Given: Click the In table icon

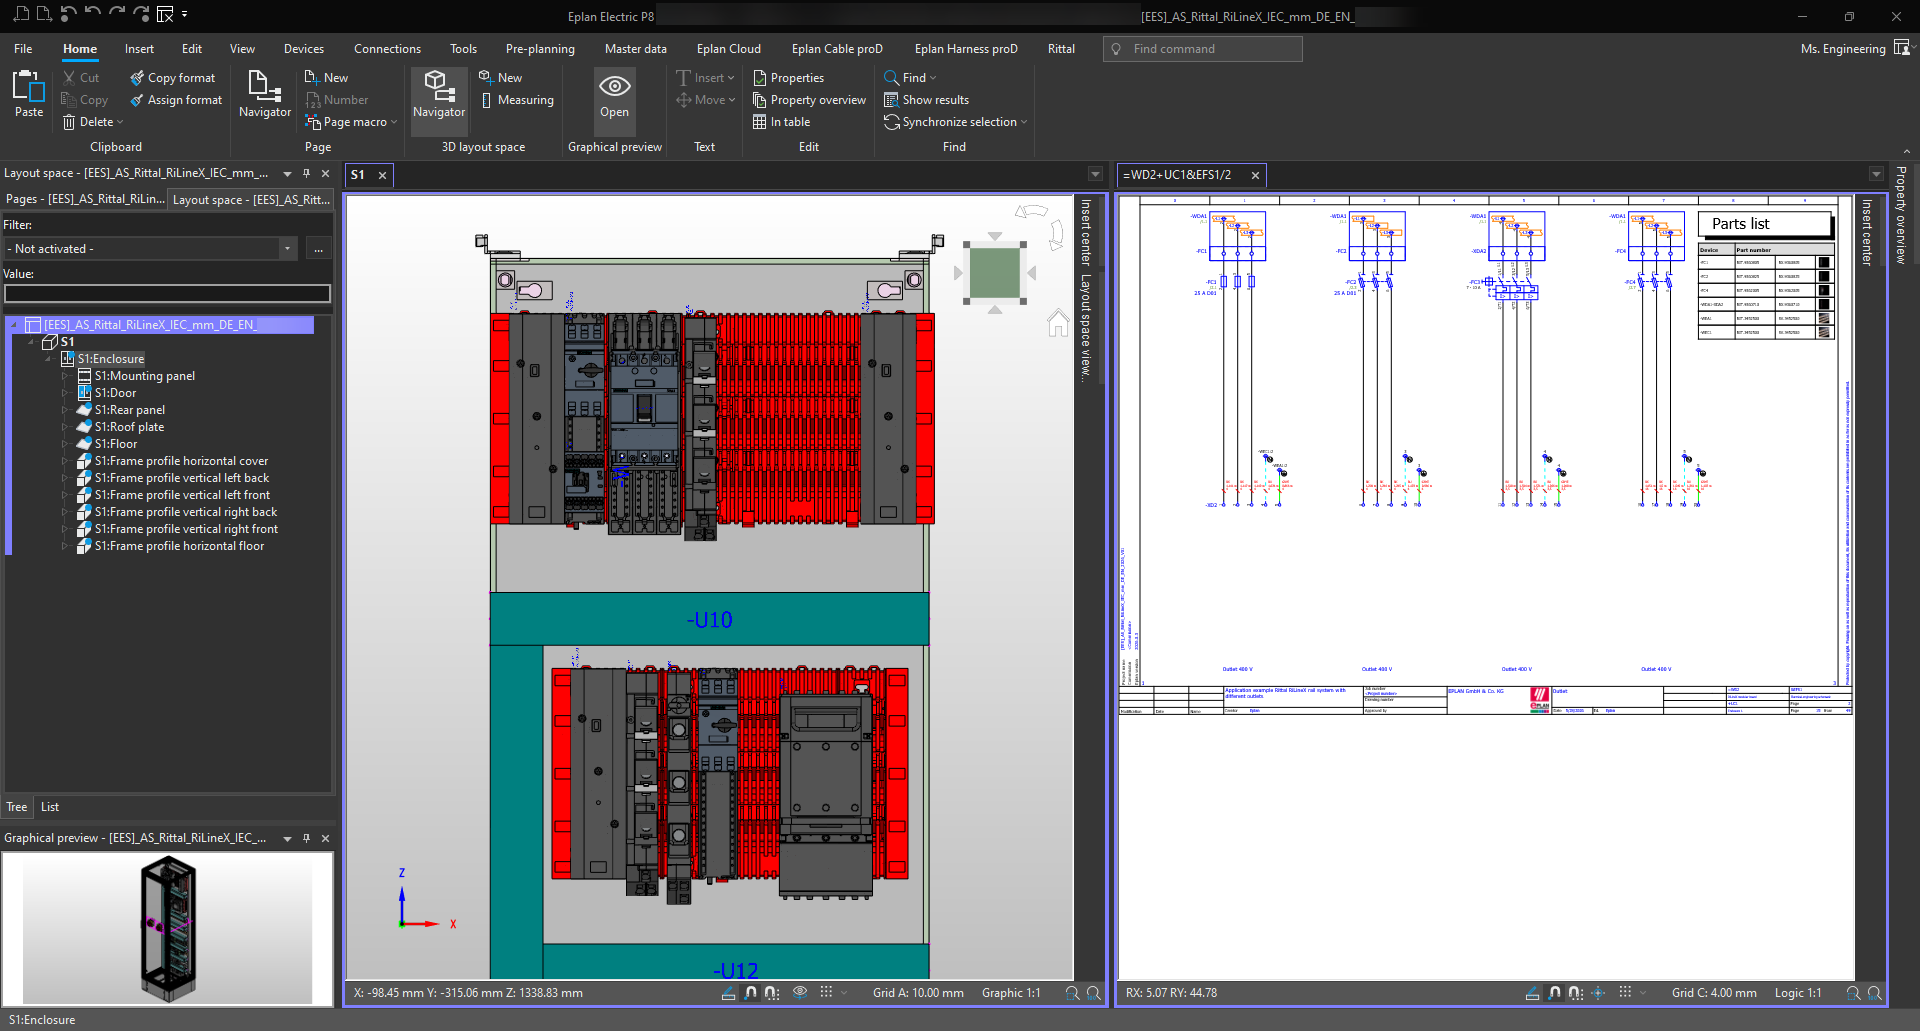Looking at the screenshot, I should click(760, 121).
